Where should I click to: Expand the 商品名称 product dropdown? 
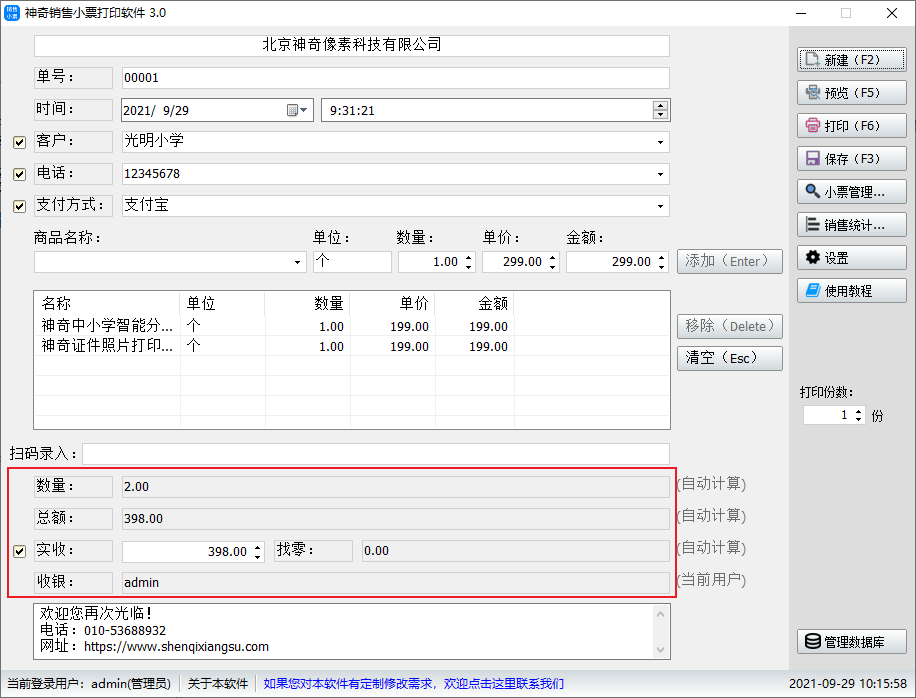pyautogui.click(x=297, y=262)
